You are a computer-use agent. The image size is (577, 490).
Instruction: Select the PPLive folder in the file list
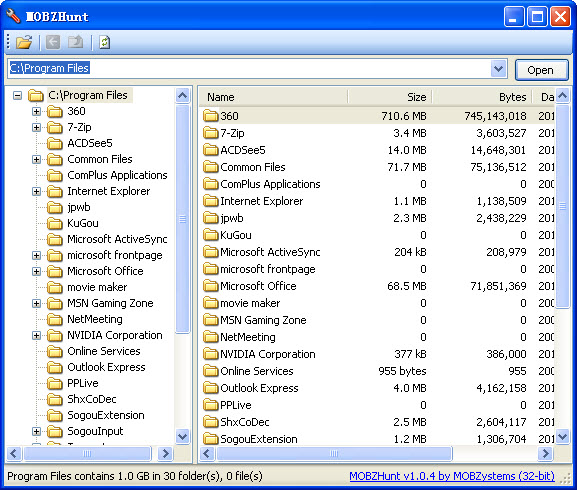click(236, 405)
